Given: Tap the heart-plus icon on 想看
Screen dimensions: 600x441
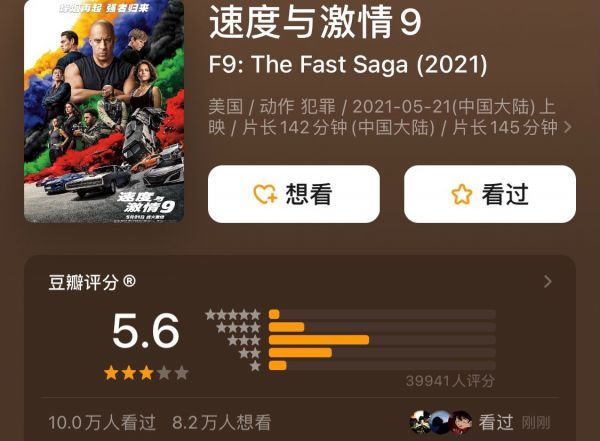Looking at the screenshot, I should pyautogui.click(x=265, y=194).
